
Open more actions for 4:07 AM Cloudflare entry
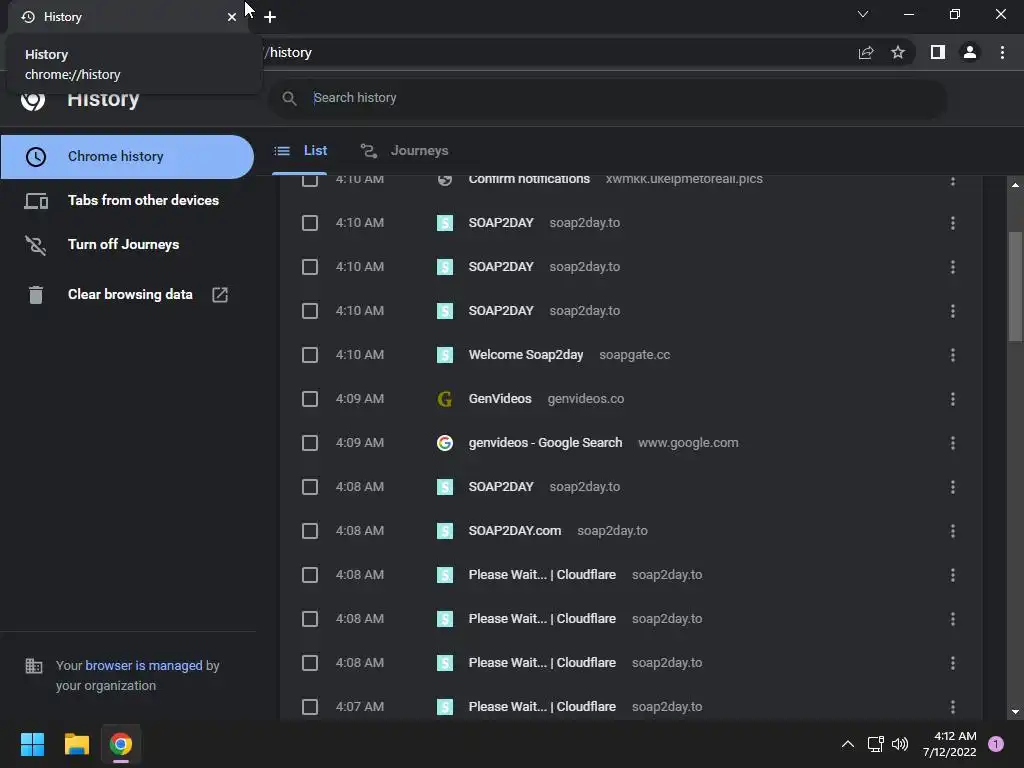[953, 707]
